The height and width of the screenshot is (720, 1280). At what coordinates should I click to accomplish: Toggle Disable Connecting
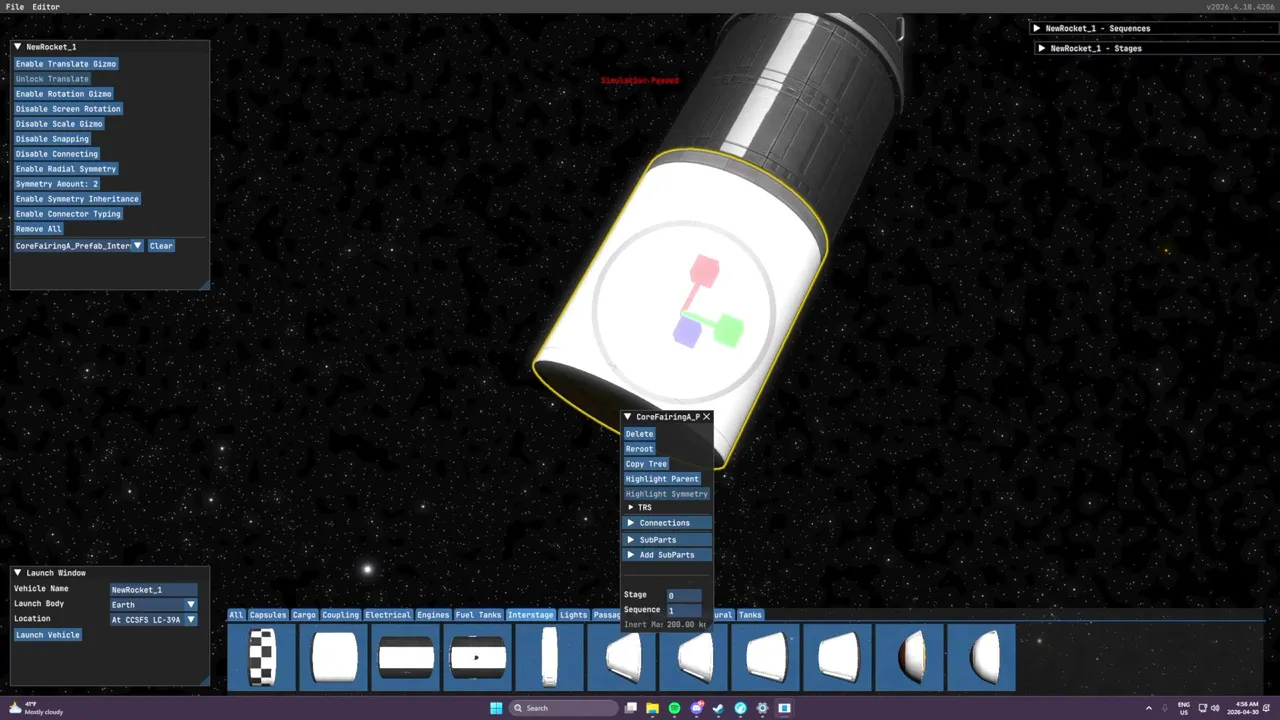[57, 154]
